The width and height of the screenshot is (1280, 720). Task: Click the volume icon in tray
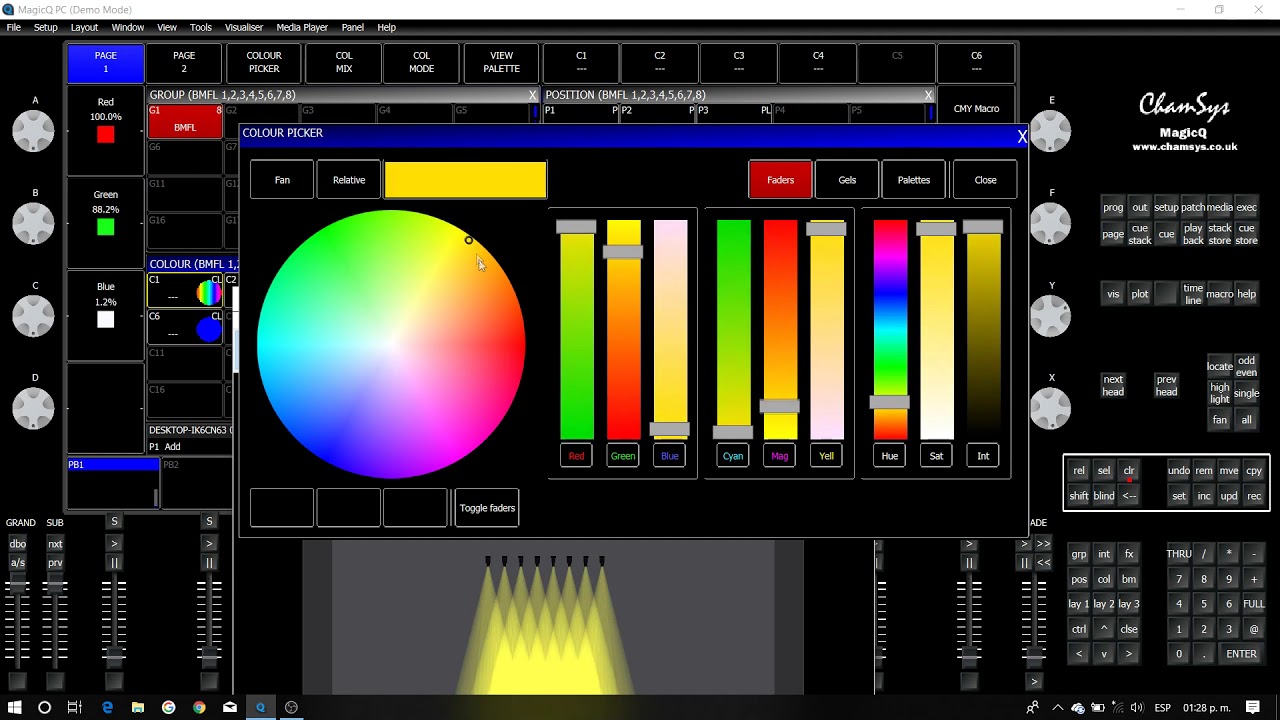[1137, 707]
